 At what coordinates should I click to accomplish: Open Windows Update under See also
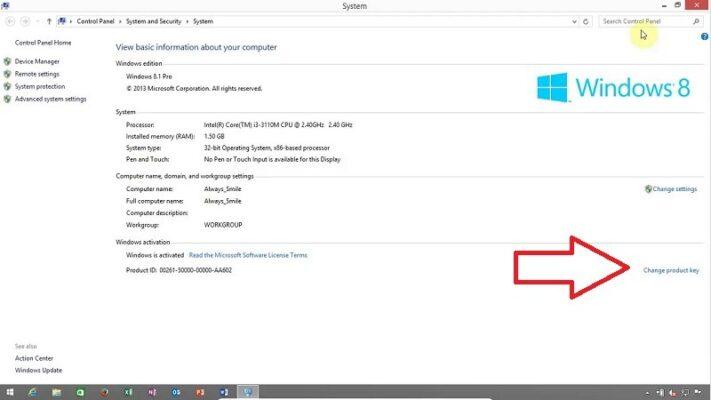pyautogui.click(x=38, y=370)
